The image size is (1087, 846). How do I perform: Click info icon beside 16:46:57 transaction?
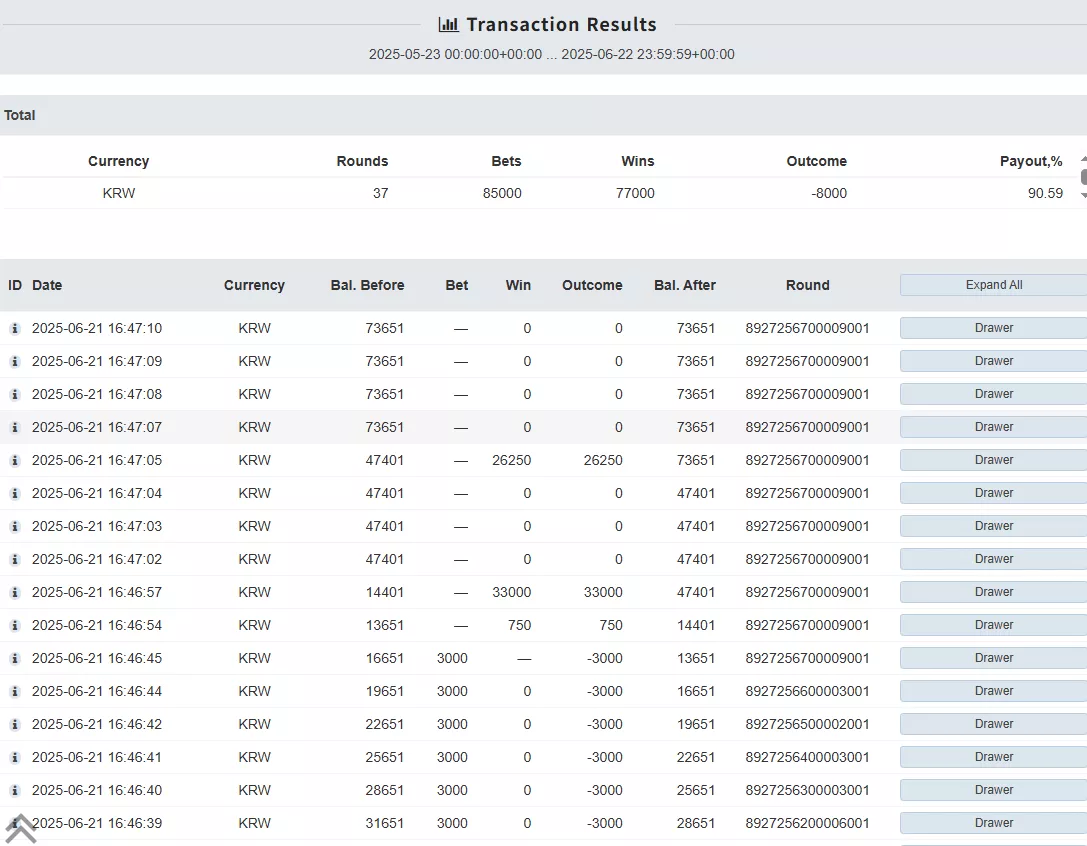click(x=15, y=592)
